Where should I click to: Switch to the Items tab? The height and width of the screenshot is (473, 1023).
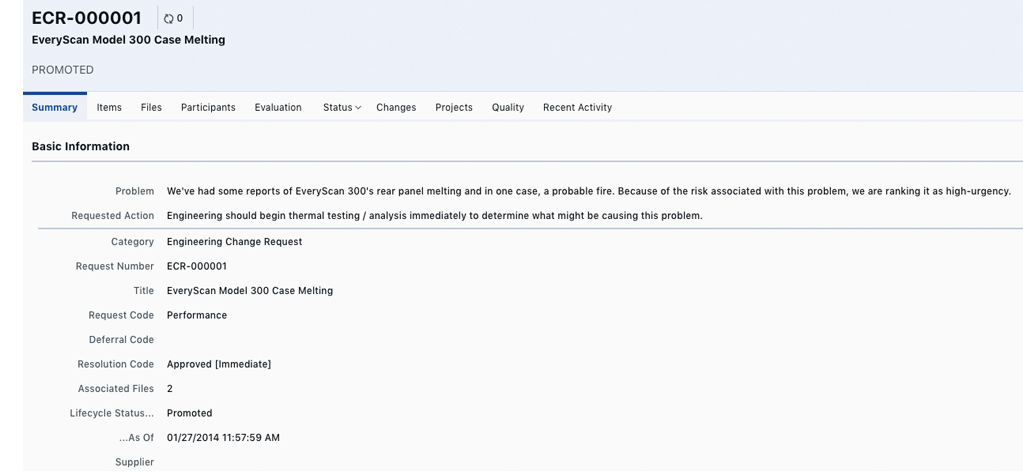[109, 108]
